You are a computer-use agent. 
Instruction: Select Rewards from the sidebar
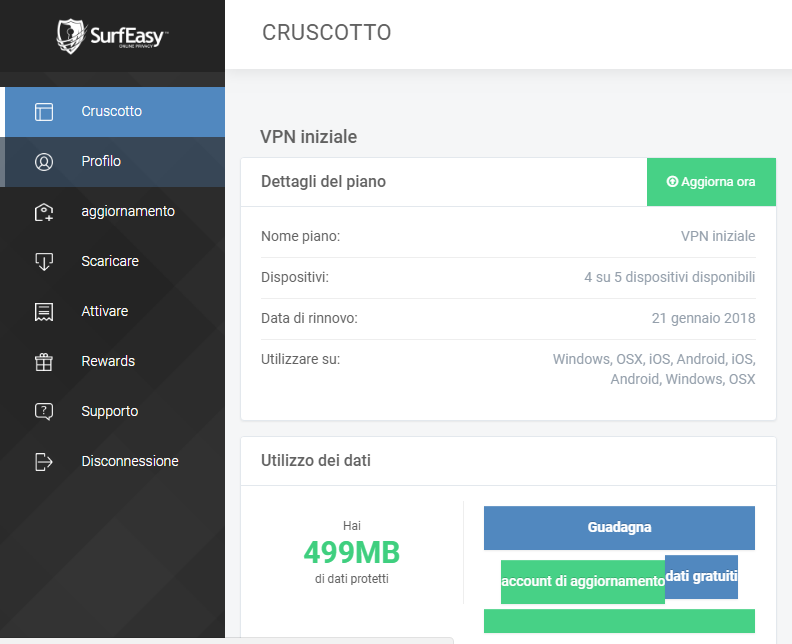point(108,361)
